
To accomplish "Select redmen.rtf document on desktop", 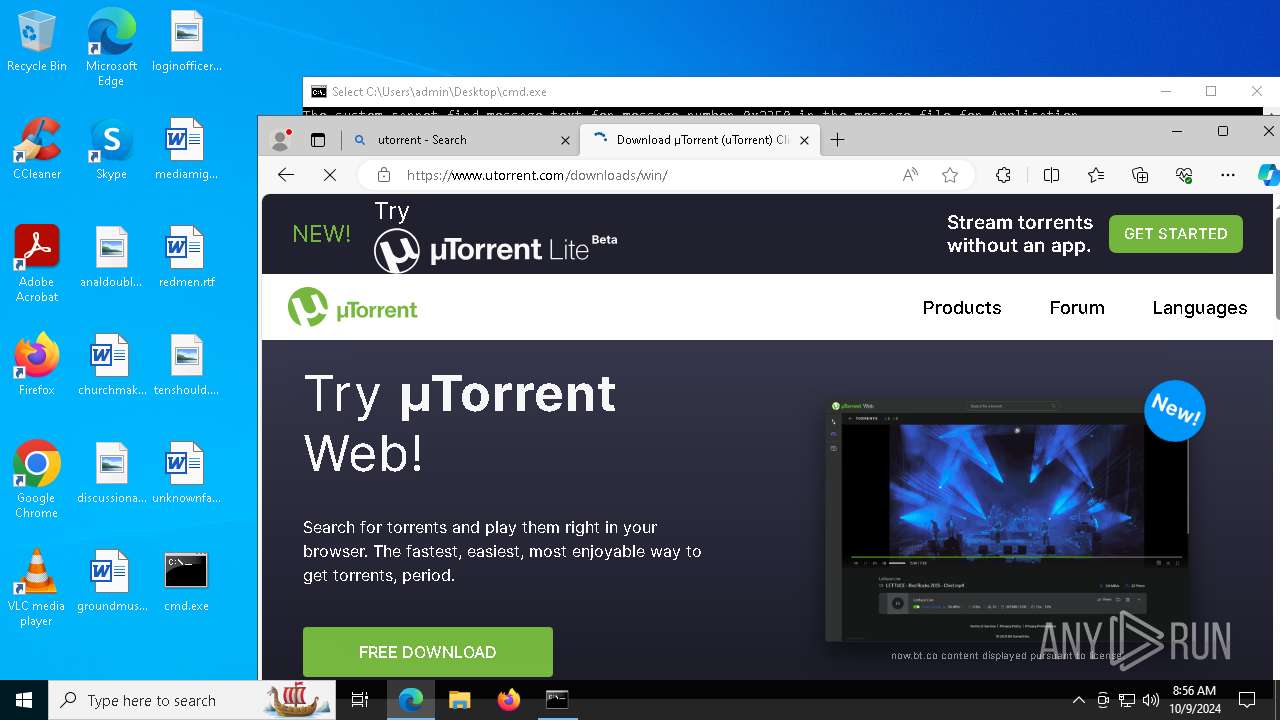I will pos(187,258).
